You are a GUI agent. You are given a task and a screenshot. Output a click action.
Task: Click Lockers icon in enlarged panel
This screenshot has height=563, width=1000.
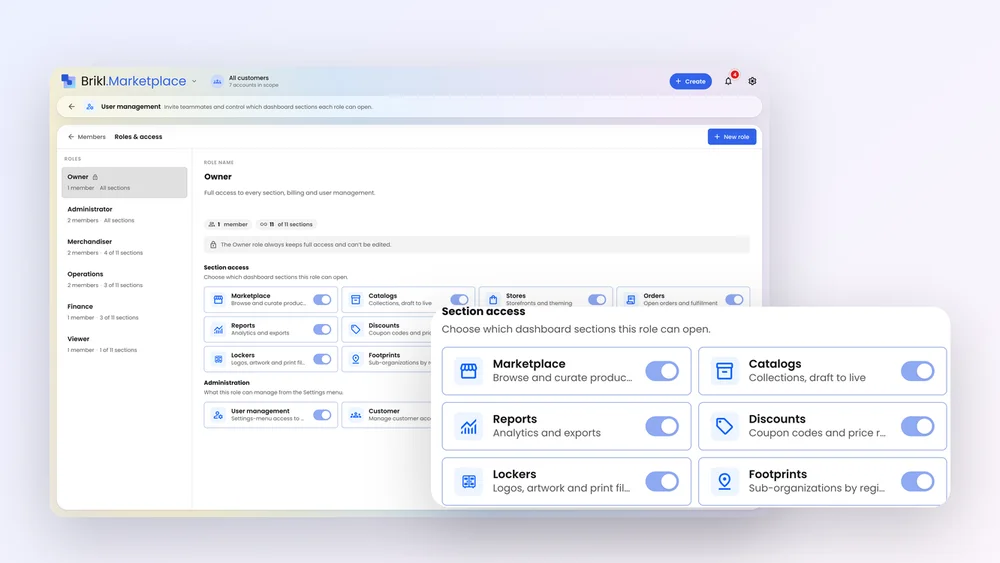coord(469,481)
